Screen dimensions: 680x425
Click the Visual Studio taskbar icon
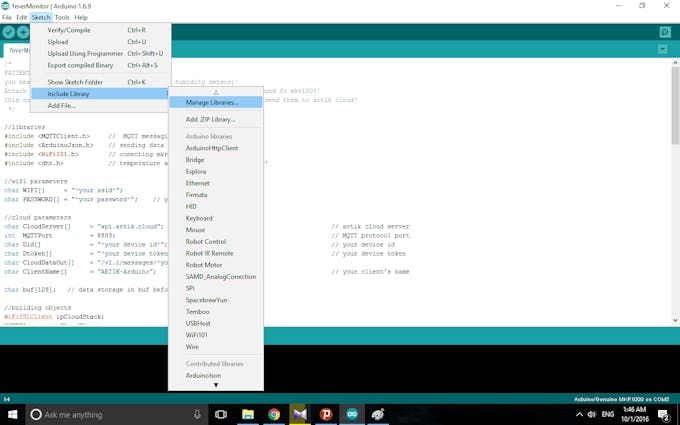(300, 414)
